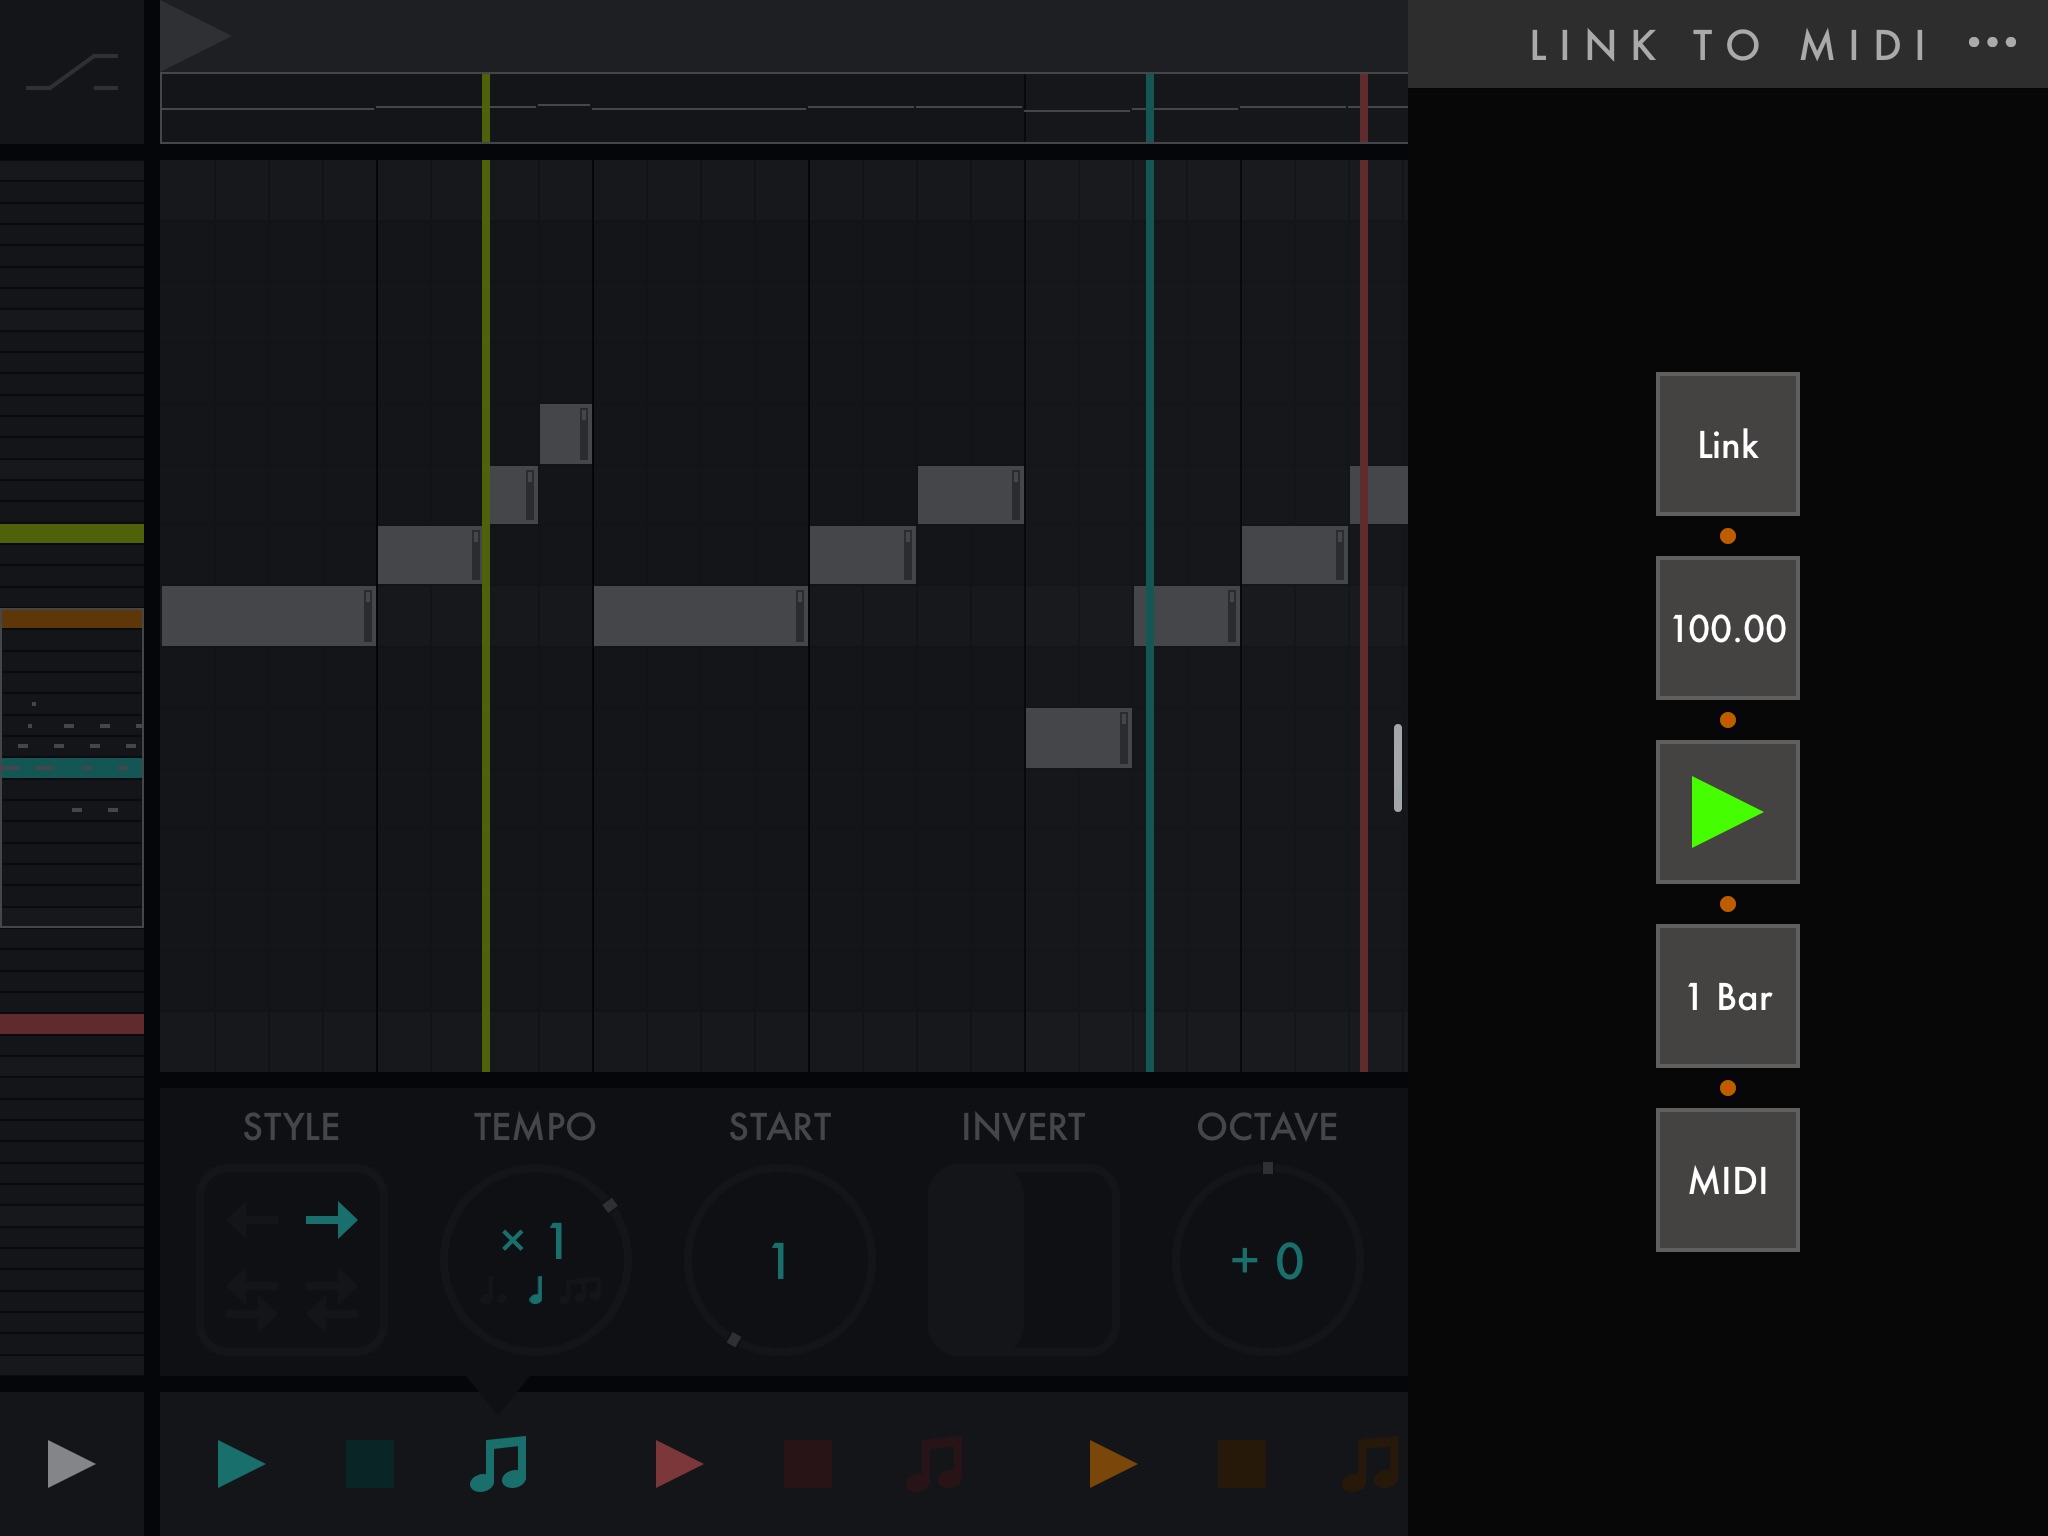This screenshot has width=2048, height=1536.
Task: Click the OCTAVE +0 knob
Action: pyautogui.click(x=1266, y=1260)
